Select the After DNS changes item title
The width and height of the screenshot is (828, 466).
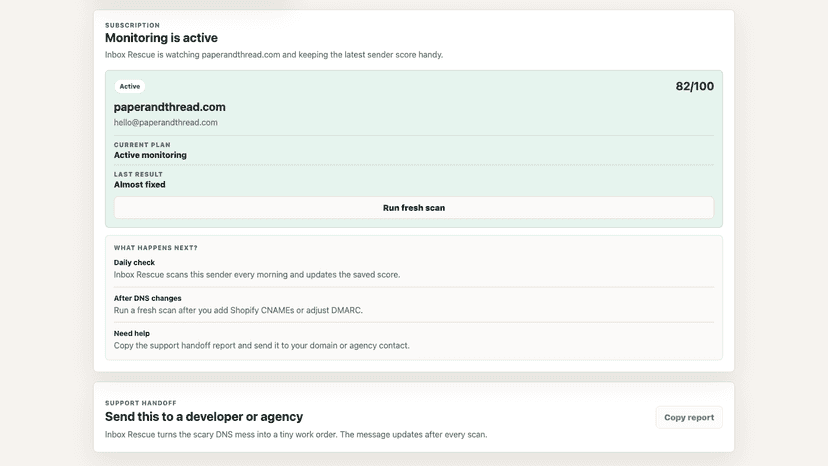pyautogui.click(x=147, y=299)
